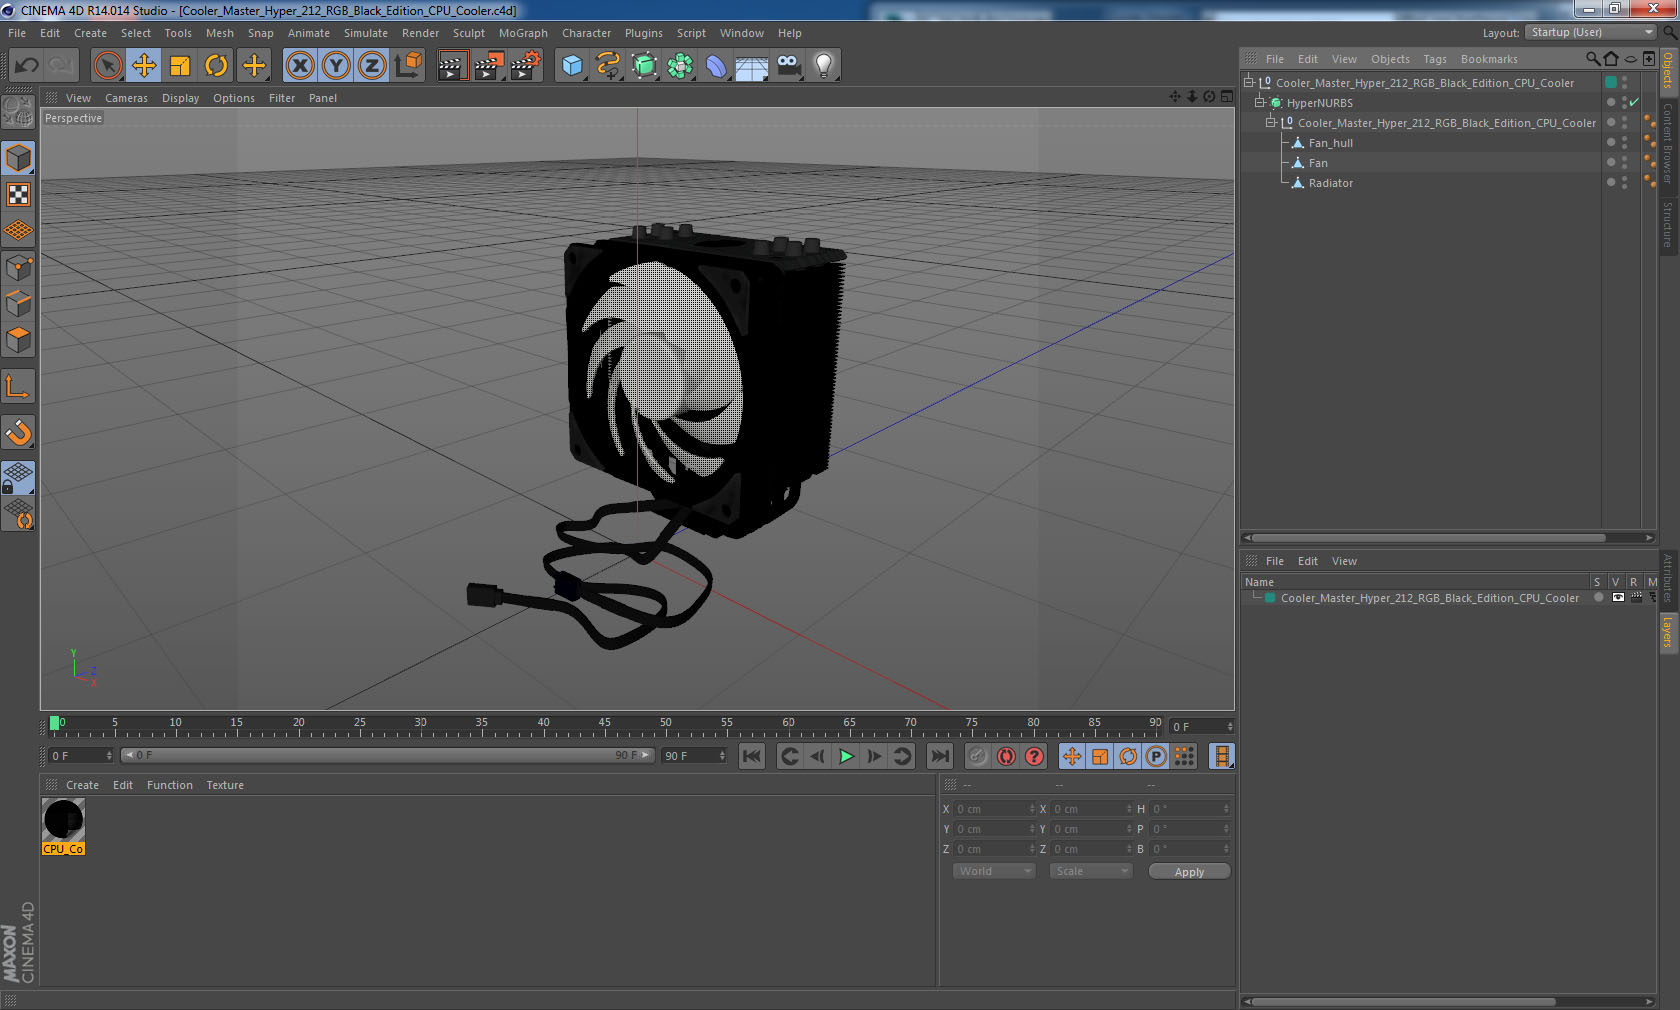Play the animation forward
The image size is (1680, 1010).
coord(846,756)
